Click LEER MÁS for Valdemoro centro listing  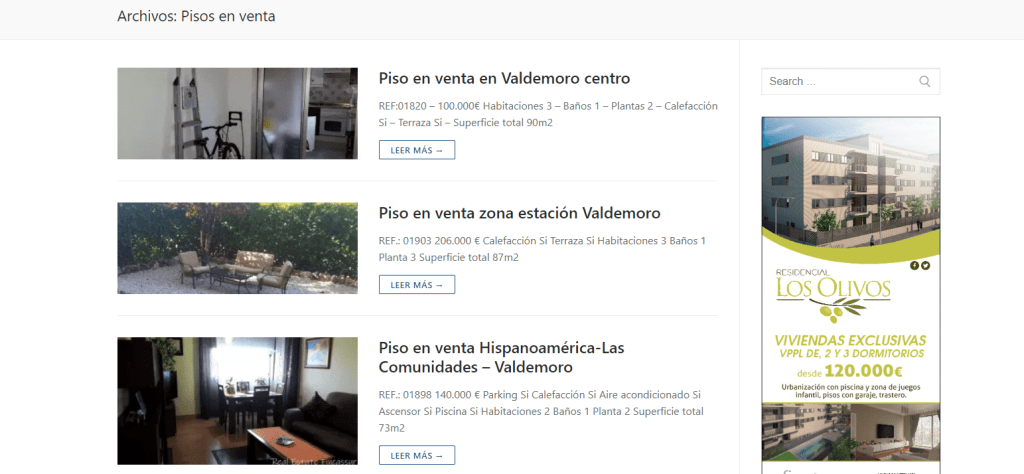[x=417, y=150]
